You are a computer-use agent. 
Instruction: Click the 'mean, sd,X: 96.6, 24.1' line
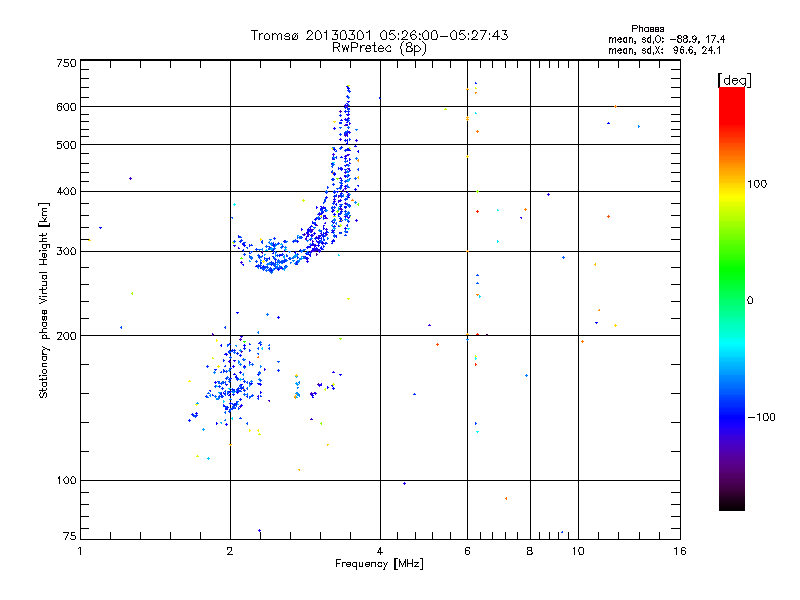pyautogui.click(x=664, y=50)
